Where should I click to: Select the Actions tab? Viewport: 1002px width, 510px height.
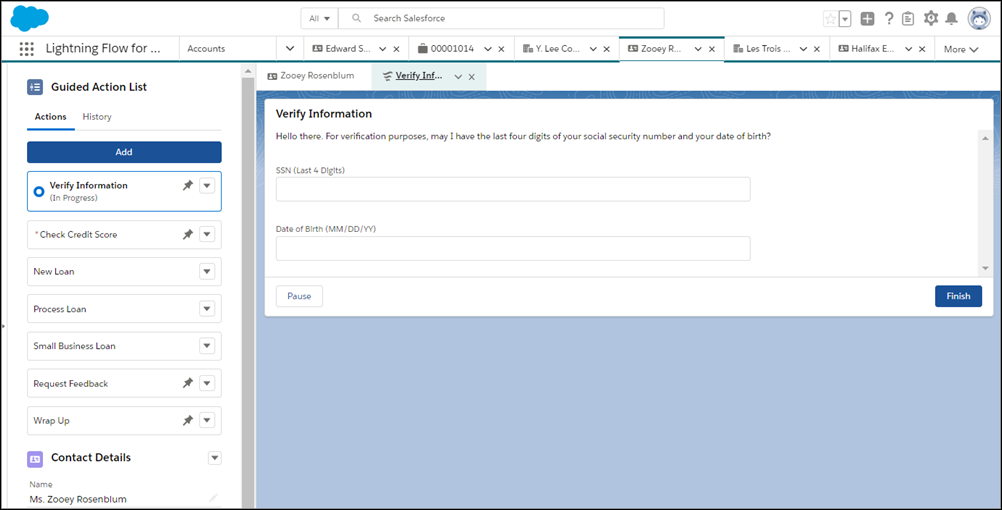[x=50, y=117]
